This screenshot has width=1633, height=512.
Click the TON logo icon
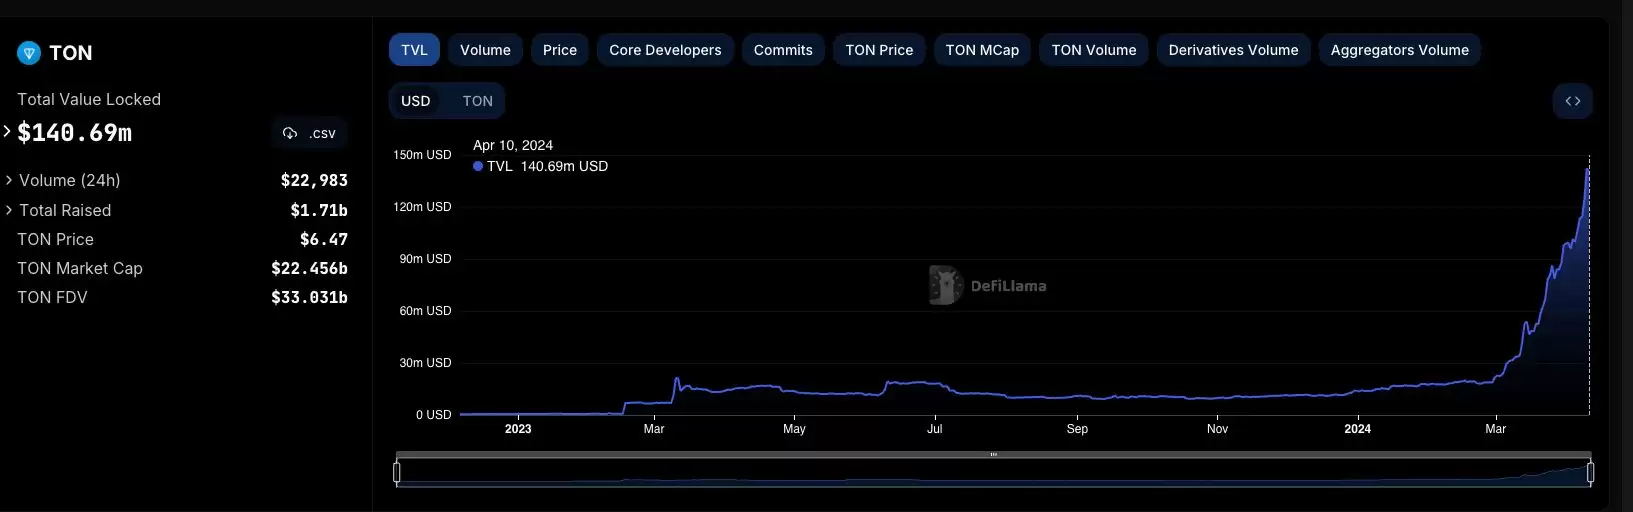point(29,53)
